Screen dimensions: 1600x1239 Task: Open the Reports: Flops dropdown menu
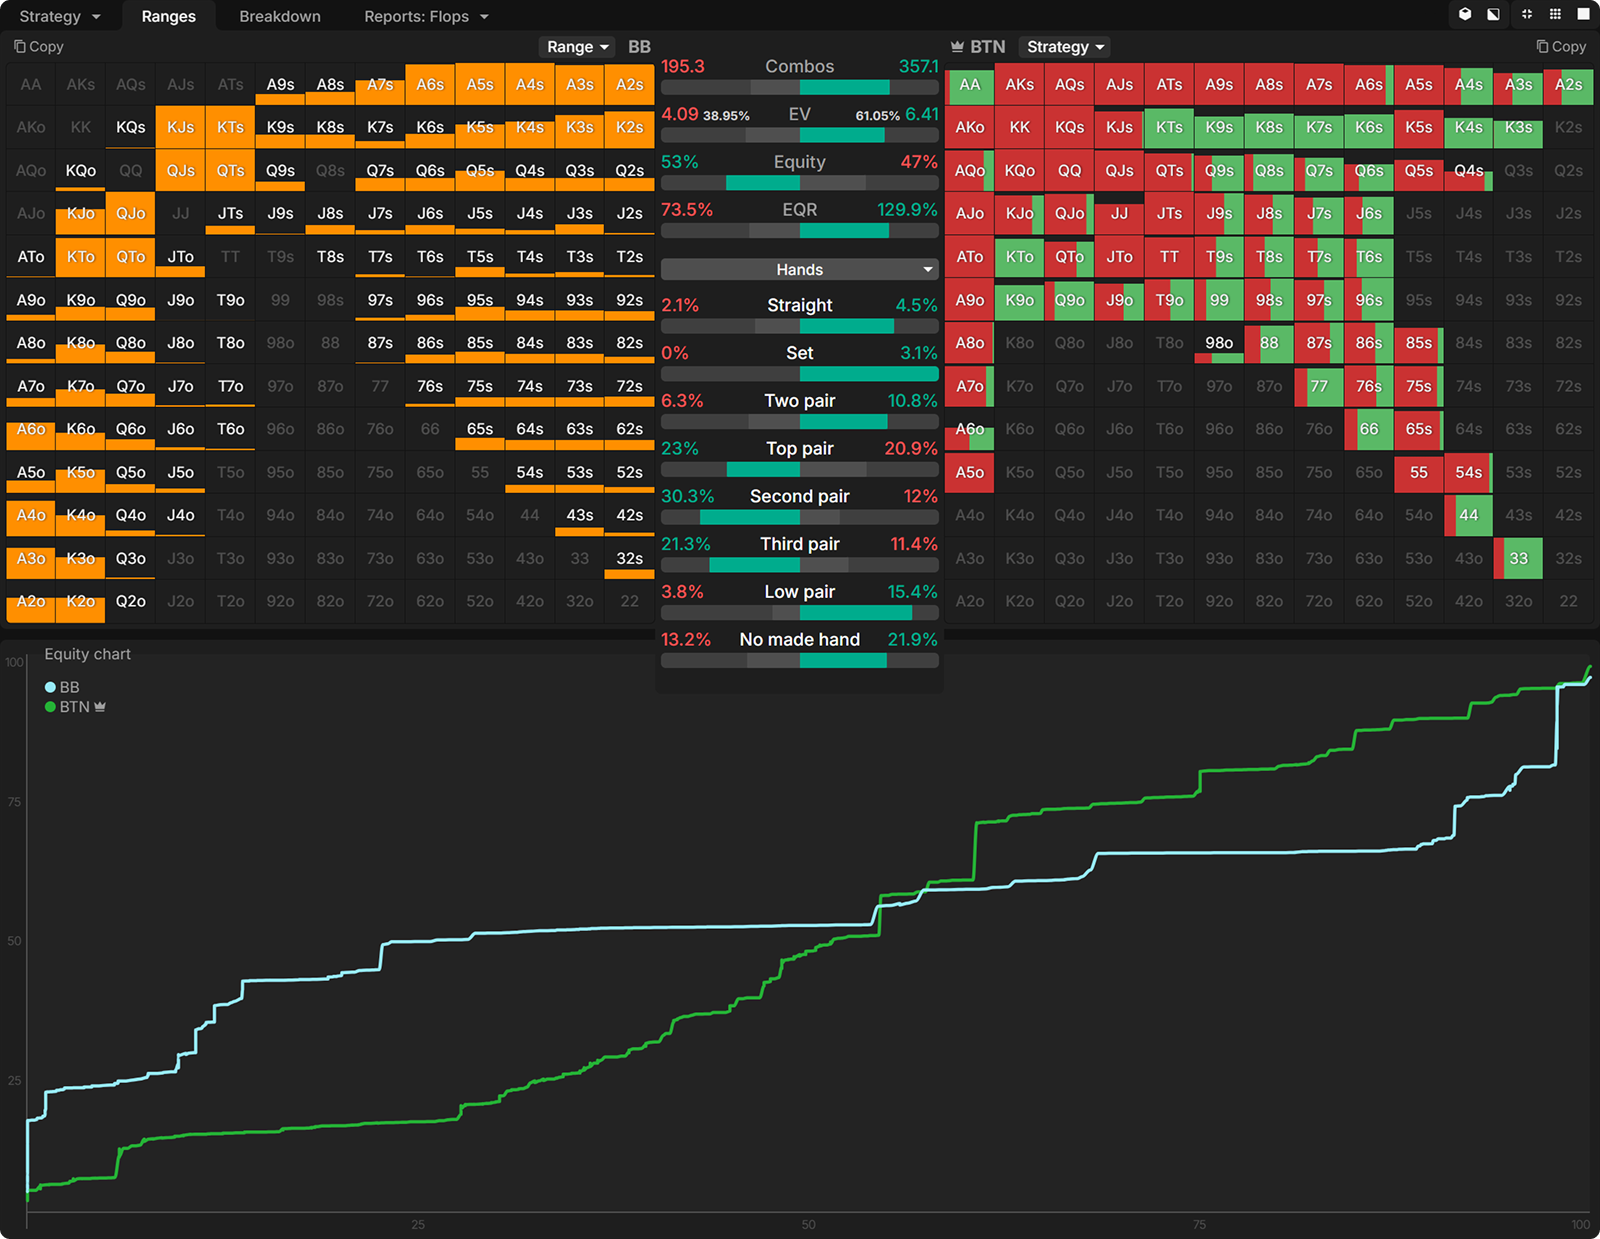[426, 17]
